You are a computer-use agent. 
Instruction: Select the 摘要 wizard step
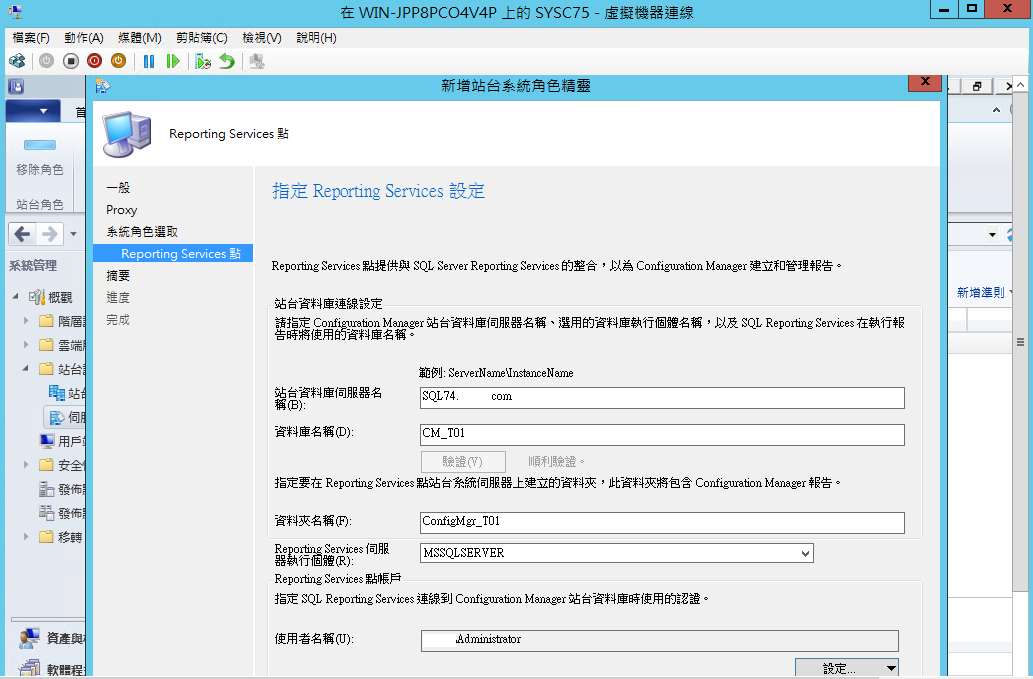tap(119, 276)
